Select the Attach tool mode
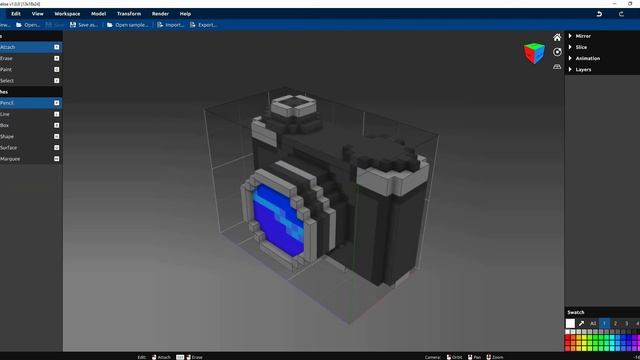The width and height of the screenshot is (640, 360). 31,47
